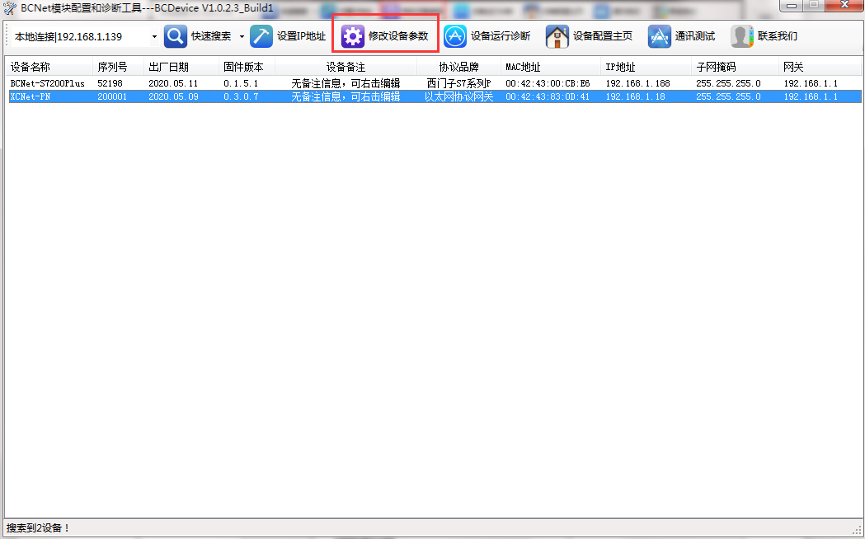The width and height of the screenshot is (866, 539).
Task: Maximize the BCDevice window
Action: point(814,5)
